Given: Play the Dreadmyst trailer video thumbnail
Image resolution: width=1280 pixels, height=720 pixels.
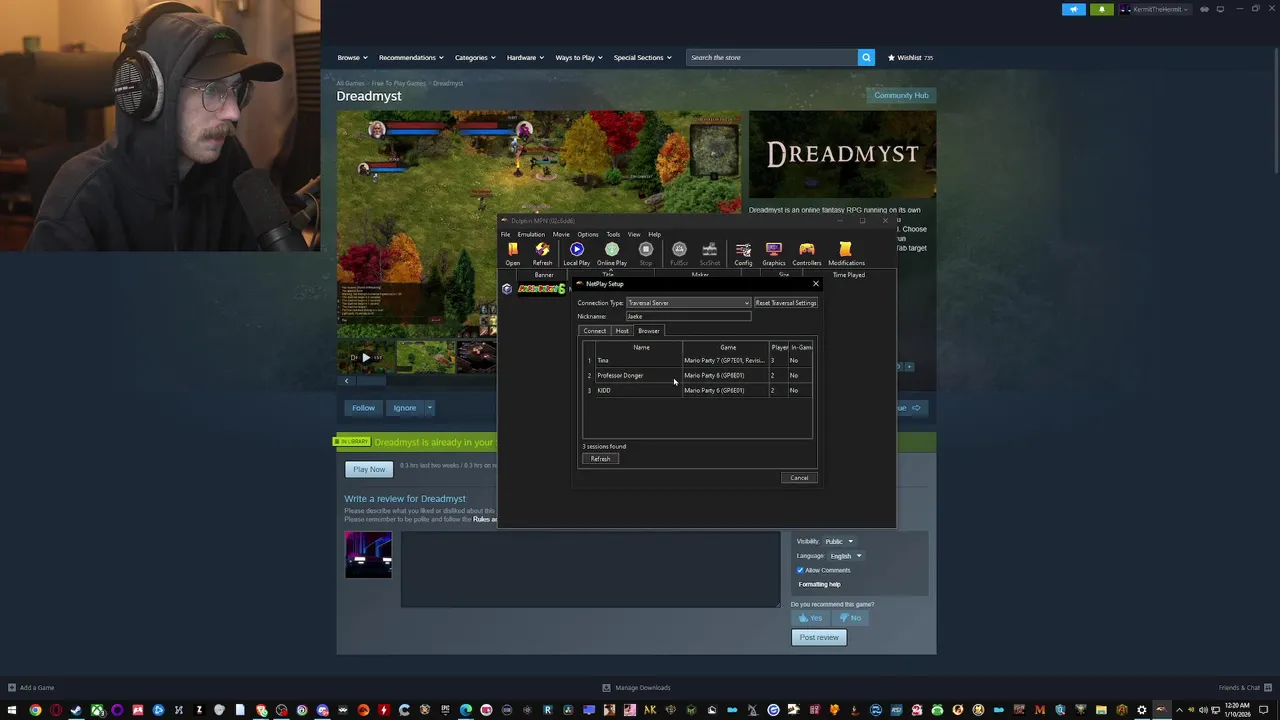Looking at the screenshot, I should (x=365, y=357).
